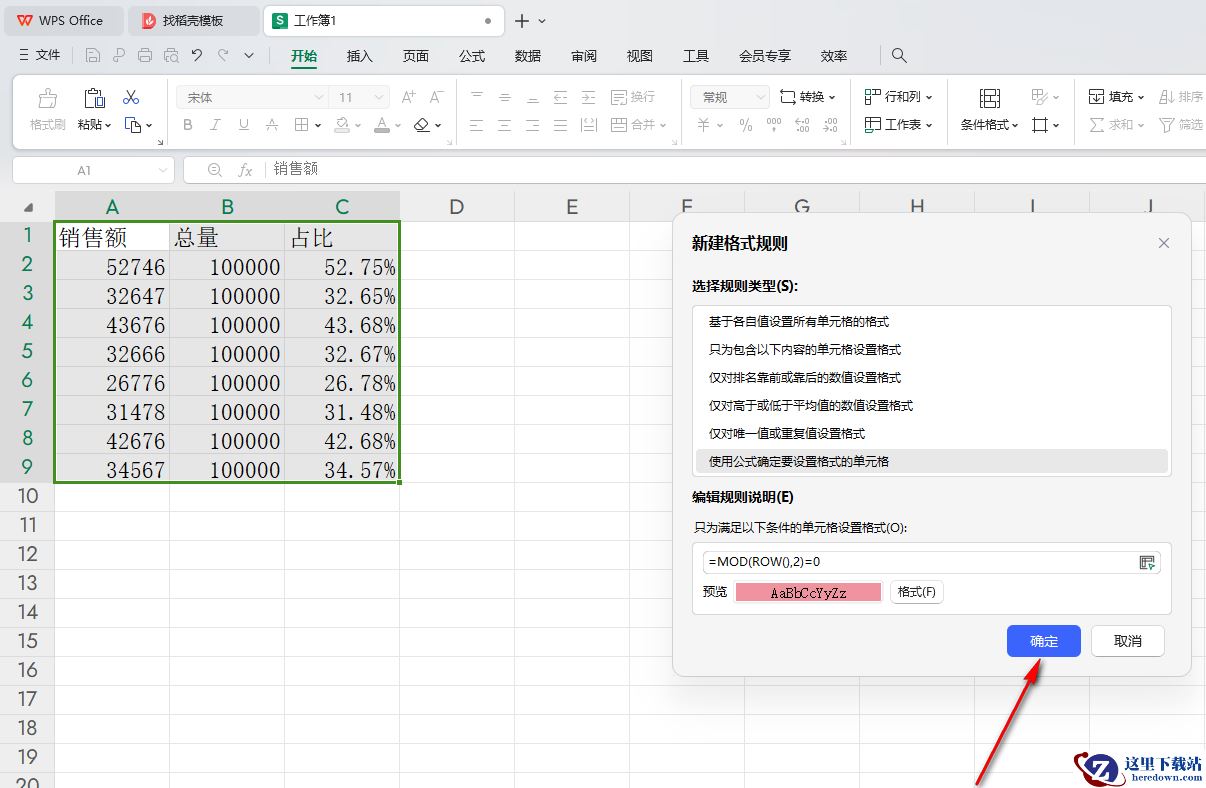The image size is (1206, 788).
Task: Switch to the View (视图) tab
Action: tap(640, 56)
